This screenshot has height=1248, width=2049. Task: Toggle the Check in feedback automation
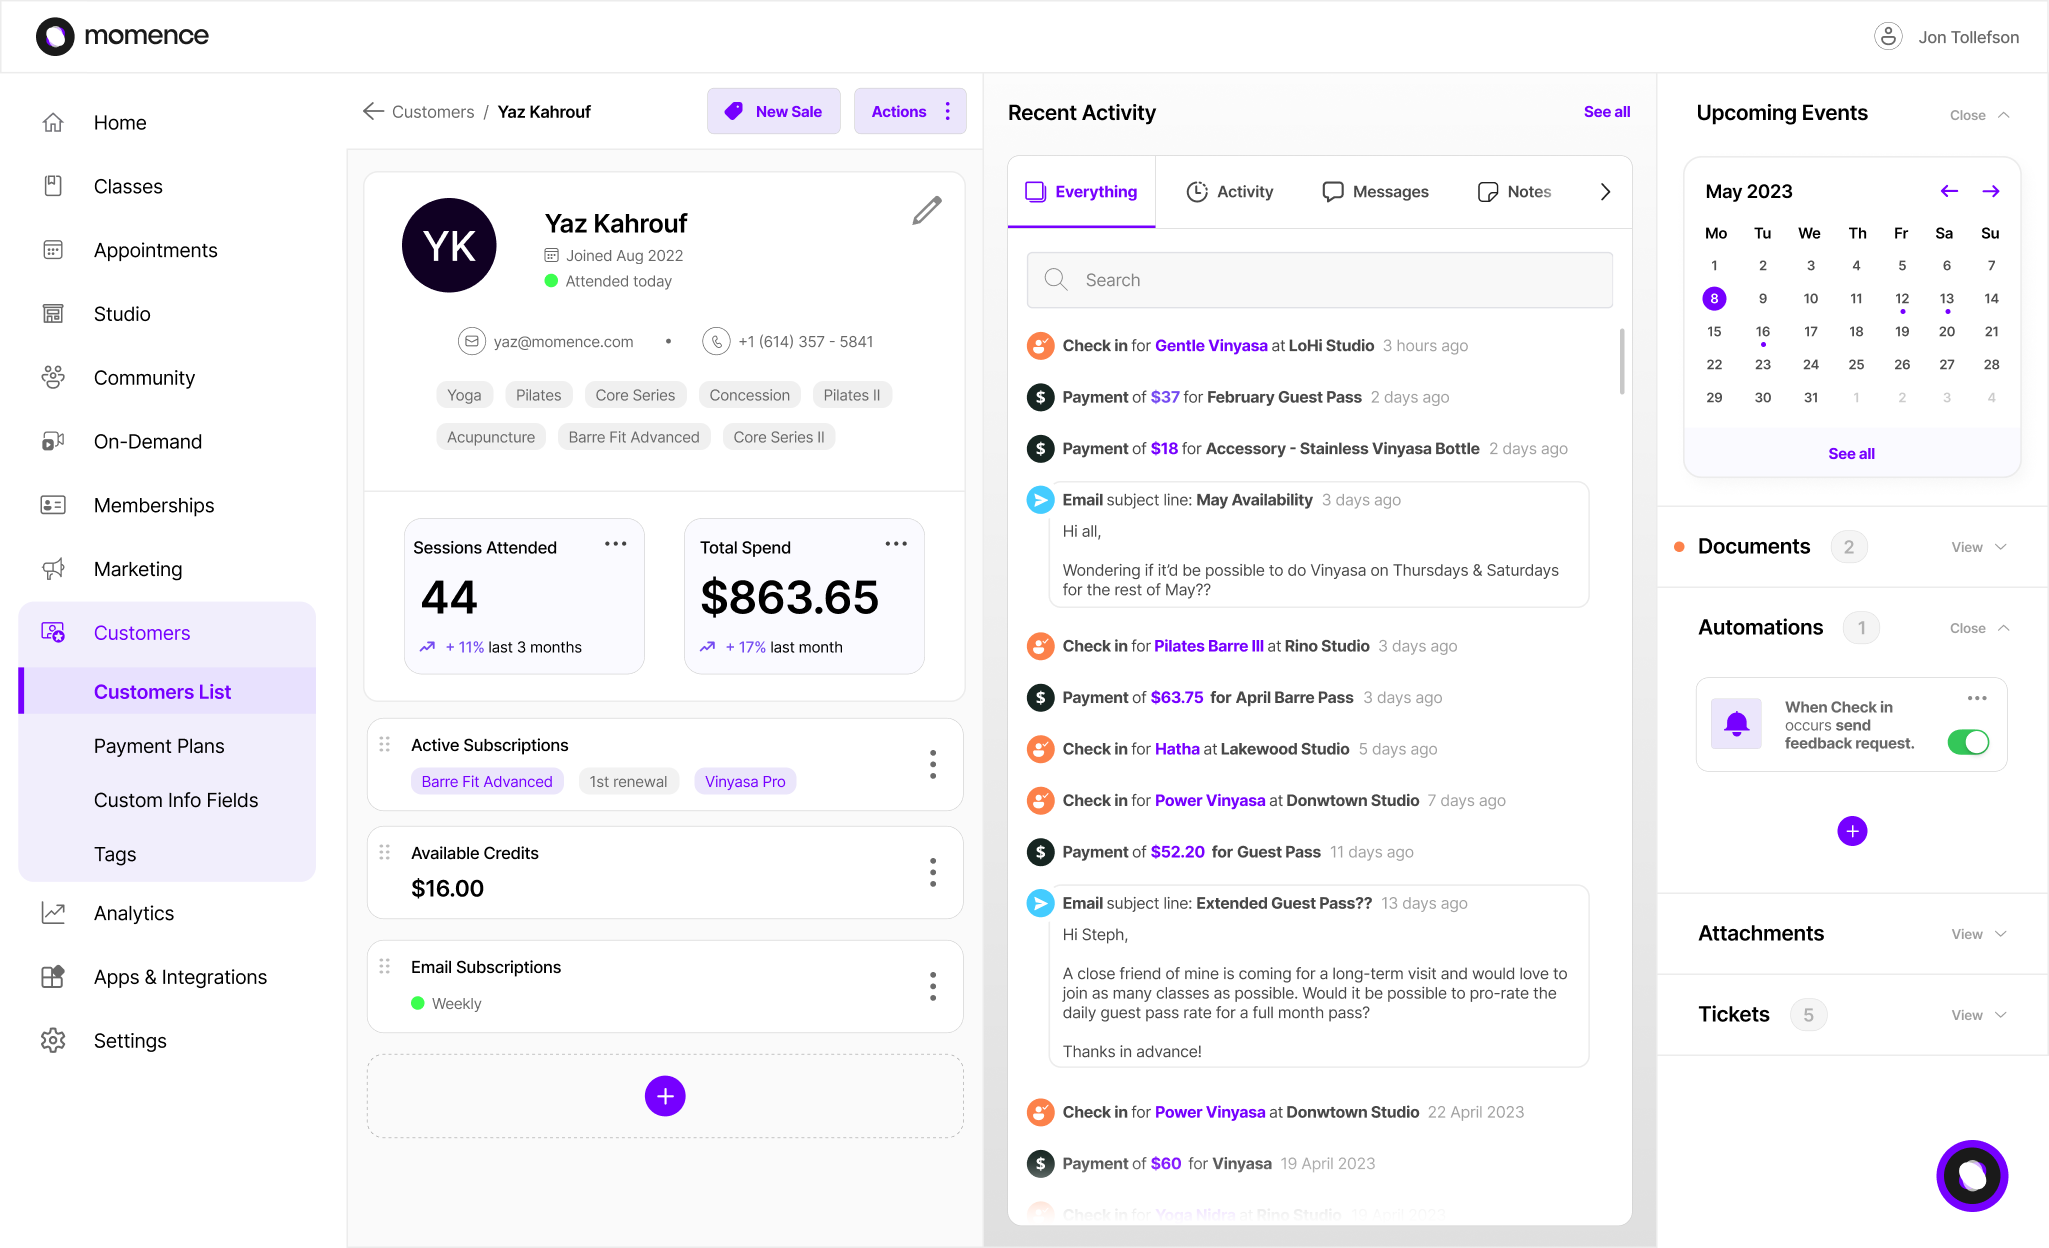[1968, 742]
